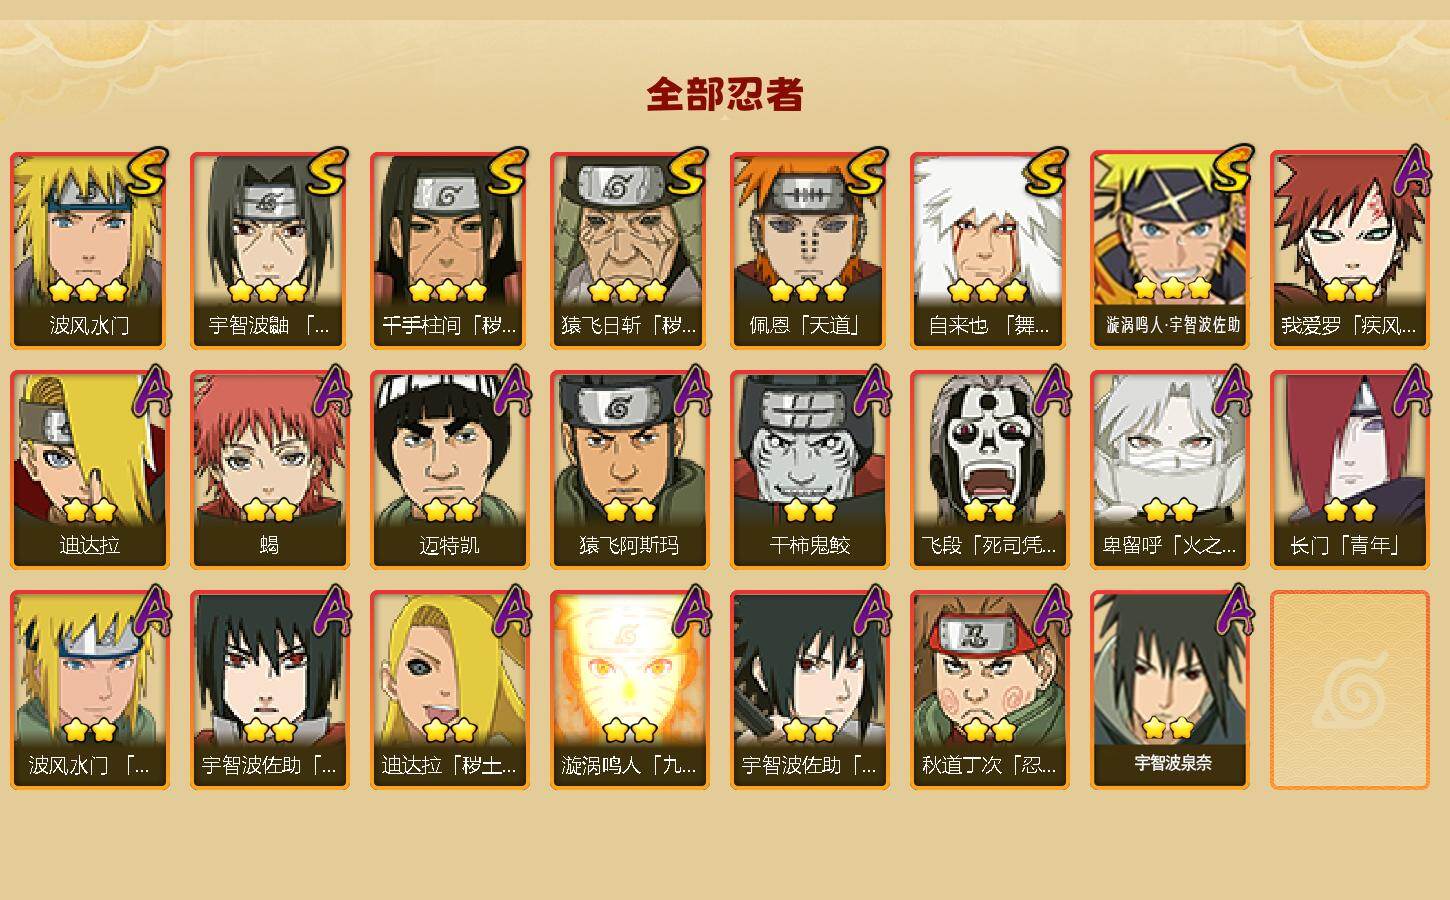Open the 蝎 ninja card
1450x900 pixels.
(269, 470)
